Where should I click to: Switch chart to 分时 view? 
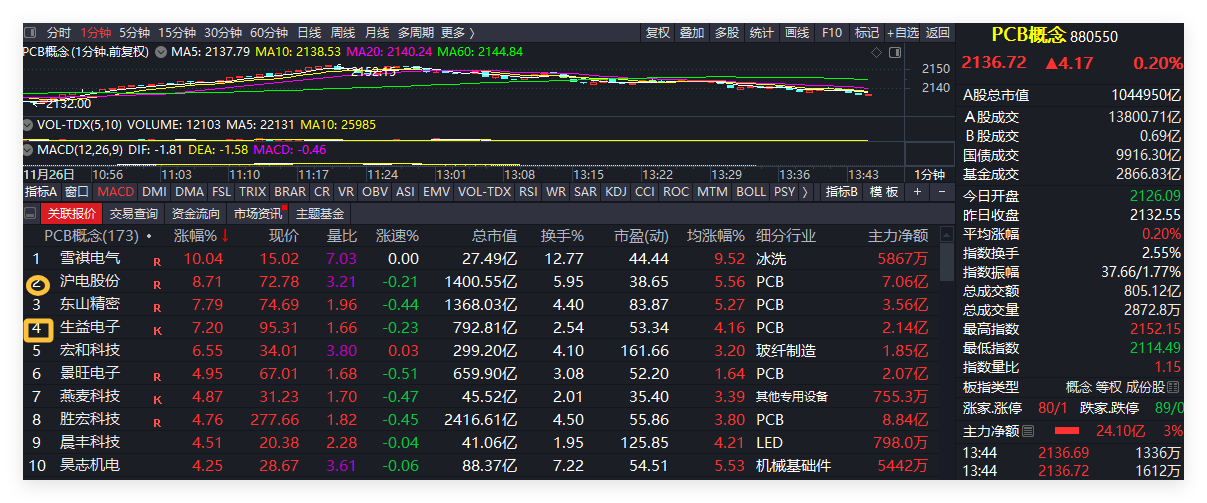point(58,33)
